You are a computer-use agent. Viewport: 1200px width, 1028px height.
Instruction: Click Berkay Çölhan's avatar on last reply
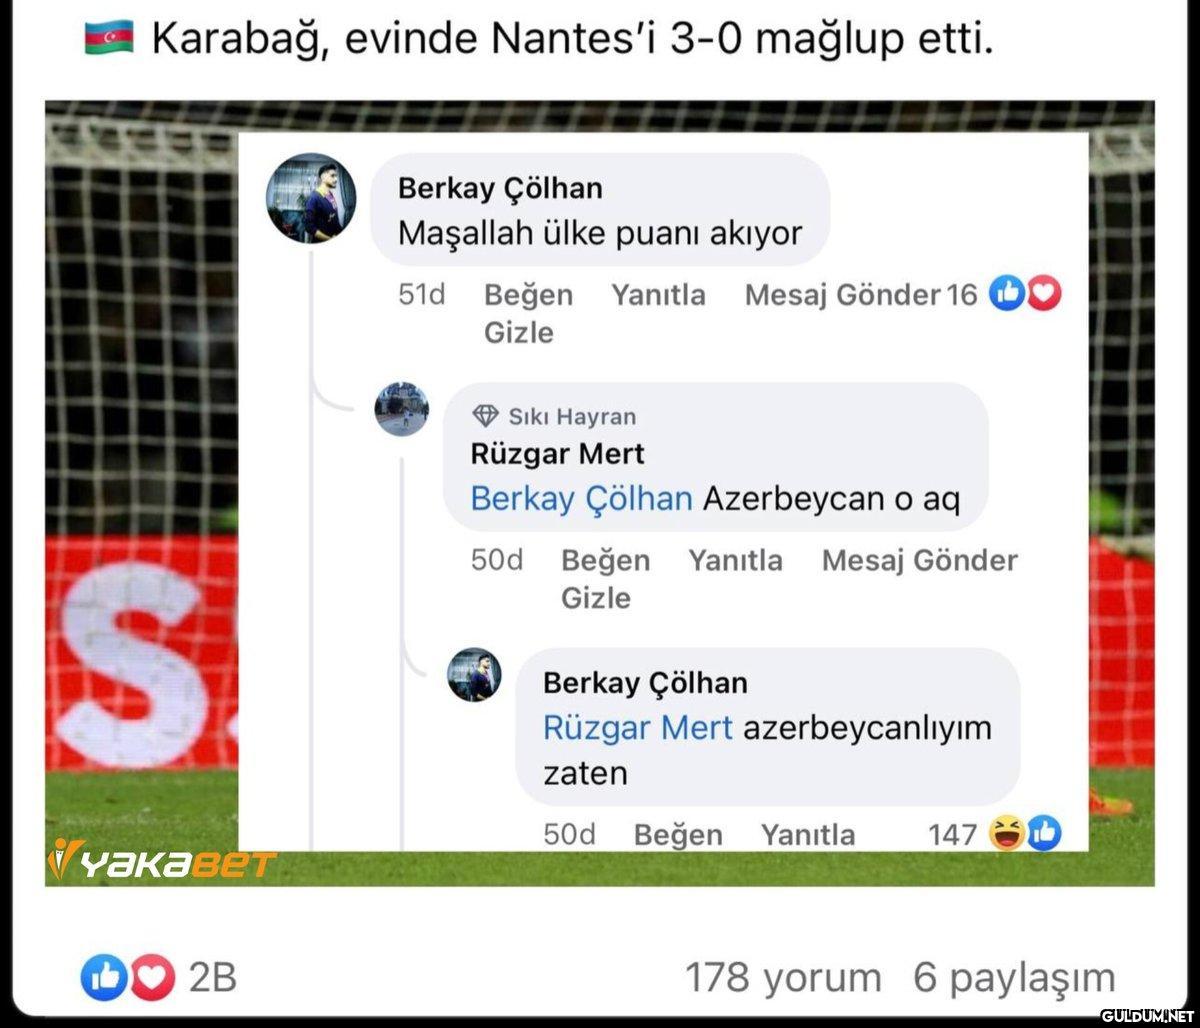point(474,674)
